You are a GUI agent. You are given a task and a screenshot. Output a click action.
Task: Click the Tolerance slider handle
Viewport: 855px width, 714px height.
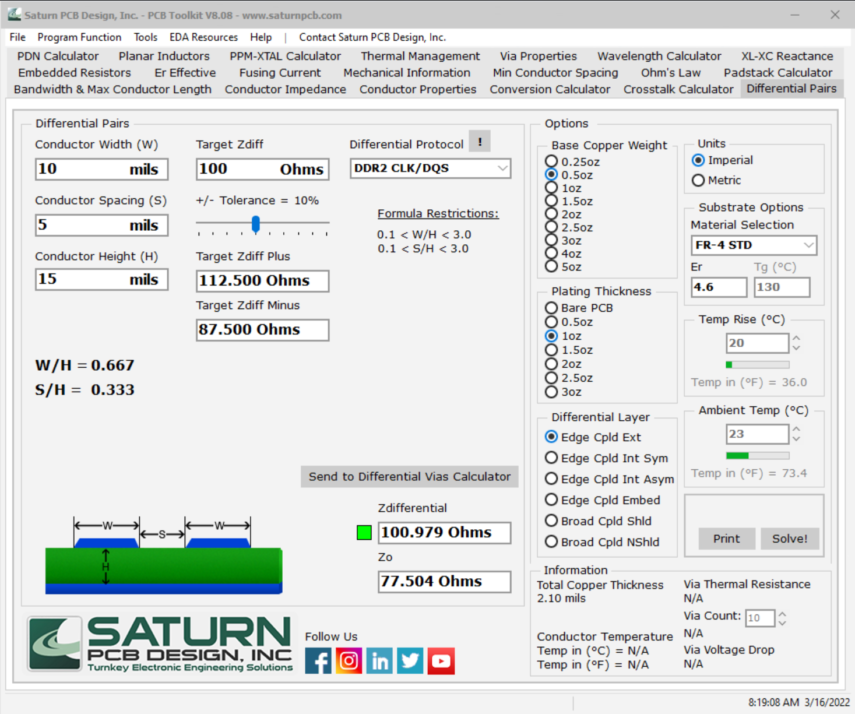(x=256, y=223)
